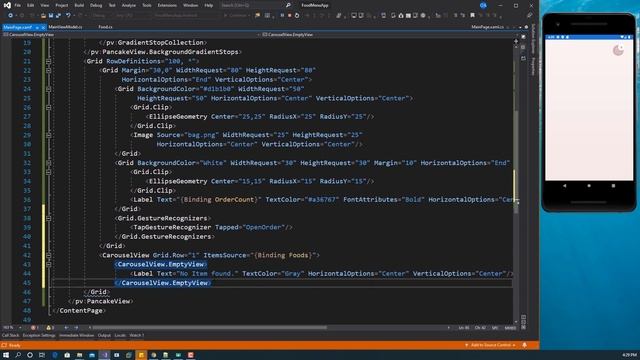Viewport: 640px width, 360px height.
Task: Click the pin icon on MainPage.xaml tab
Action: point(37,27)
